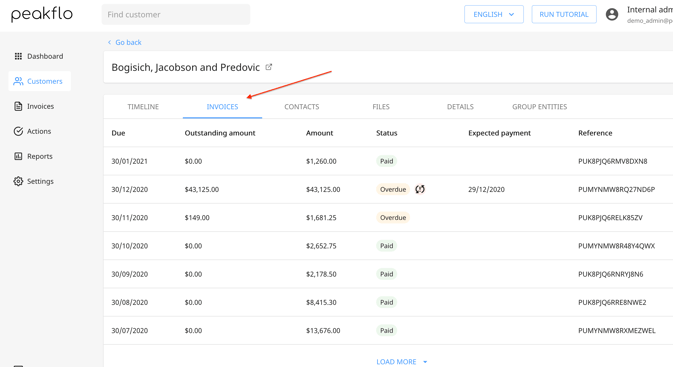The image size is (673, 367).
Task: Click reference PUK8PJQ6RRE8NWE2
Action: click(612, 302)
